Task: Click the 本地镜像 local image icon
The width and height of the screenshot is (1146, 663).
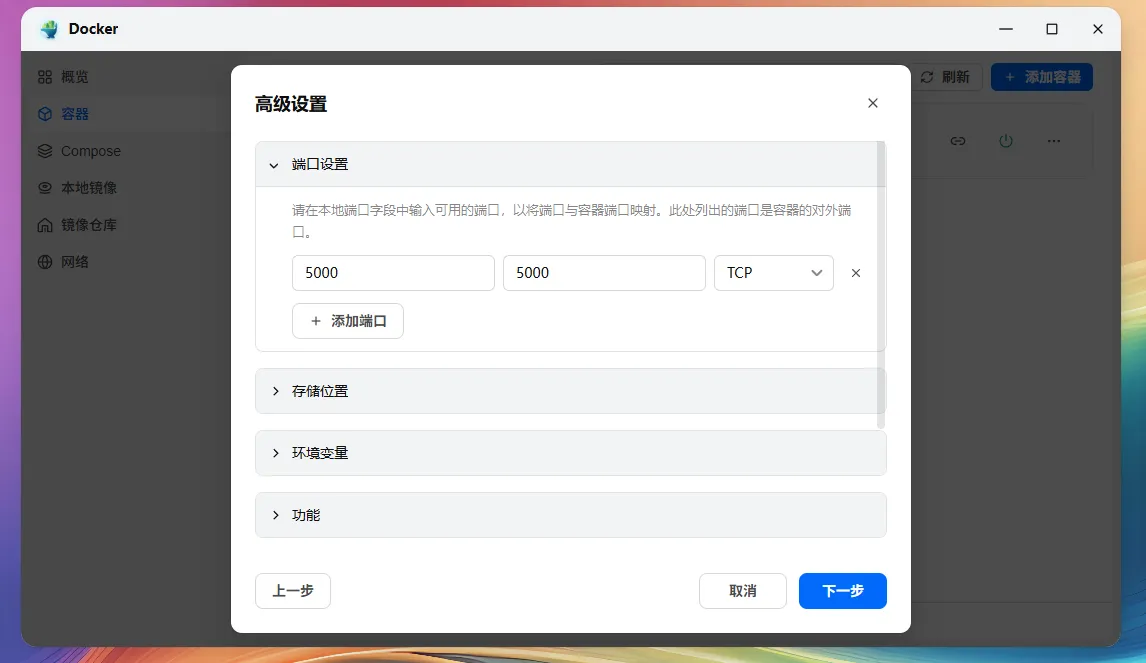Action: pyautogui.click(x=45, y=188)
